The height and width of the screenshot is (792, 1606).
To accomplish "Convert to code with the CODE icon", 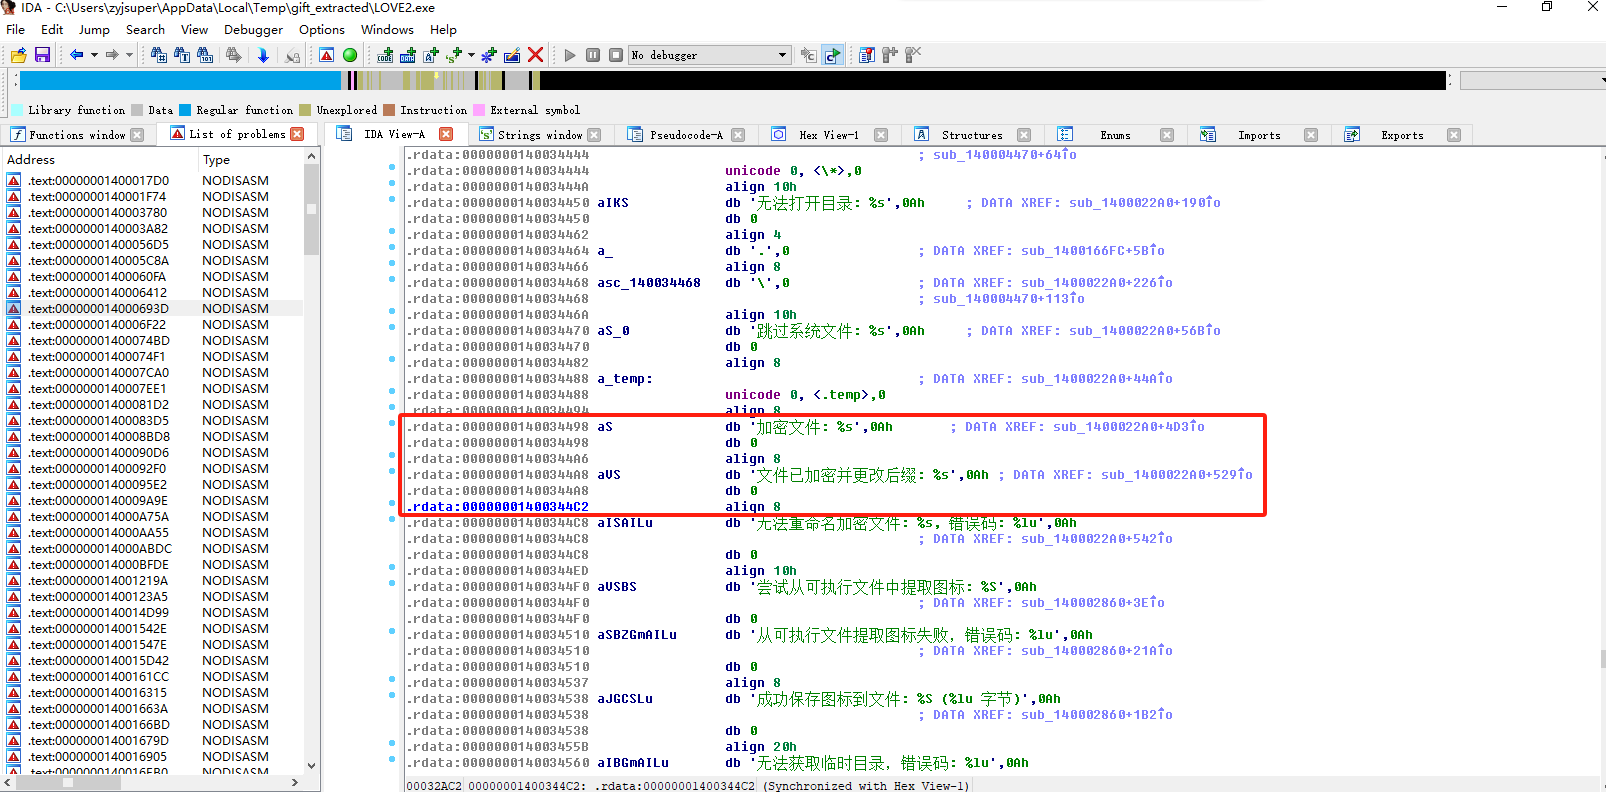I will (385, 55).
